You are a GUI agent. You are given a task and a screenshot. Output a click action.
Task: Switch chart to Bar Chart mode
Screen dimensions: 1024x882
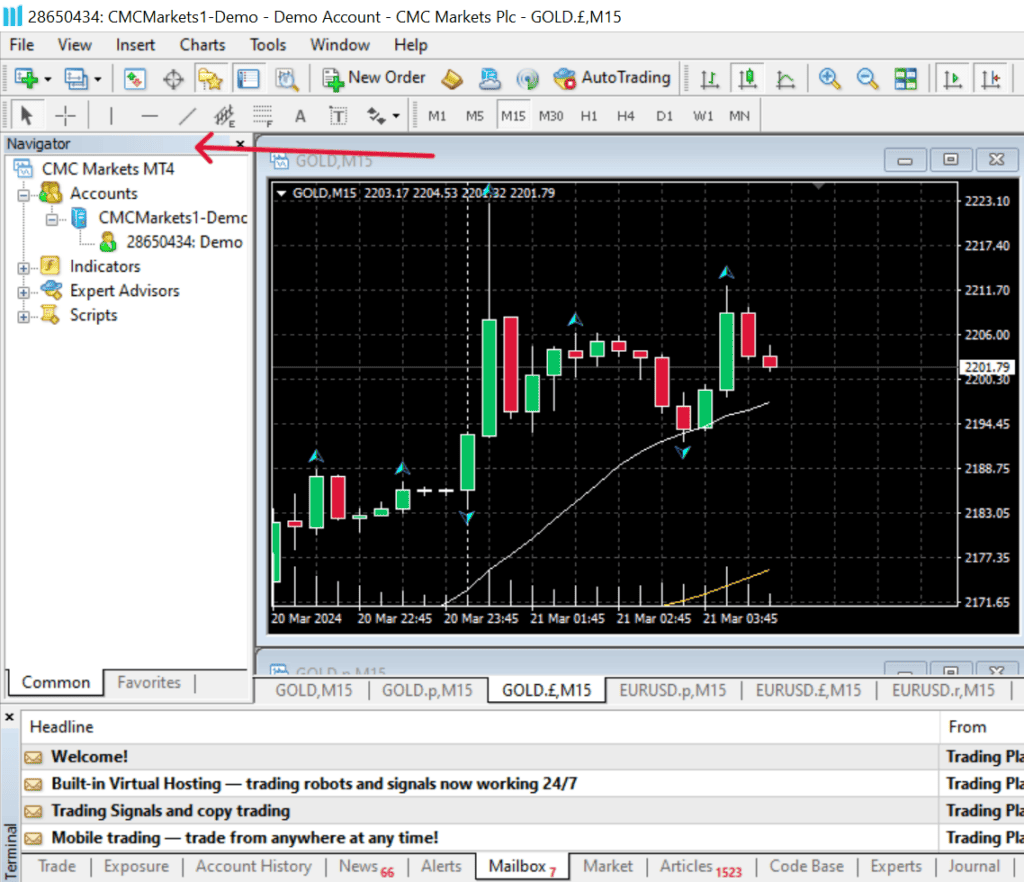point(709,79)
